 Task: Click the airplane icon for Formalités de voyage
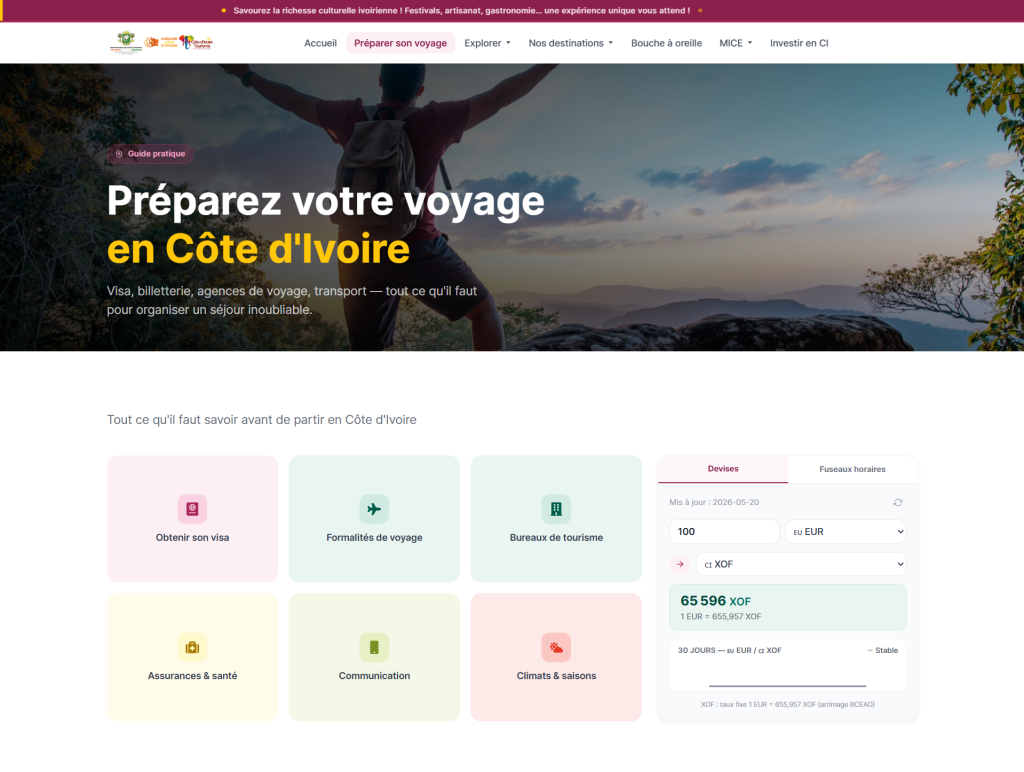(374, 509)
